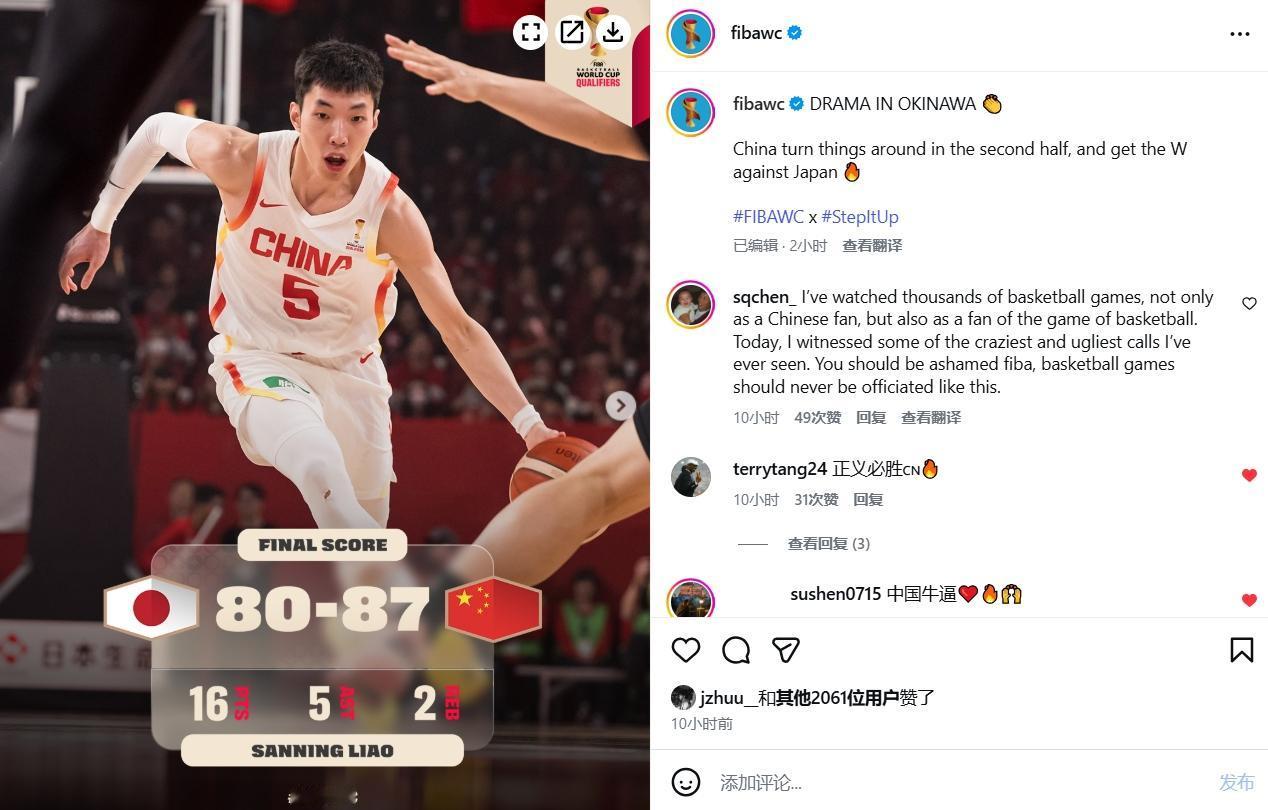Image resolution: width=1268 pixels, height=810 pixels.
Task: Open emoji picker in comment box
Action: pyautogui.click(x=686, y=782)
